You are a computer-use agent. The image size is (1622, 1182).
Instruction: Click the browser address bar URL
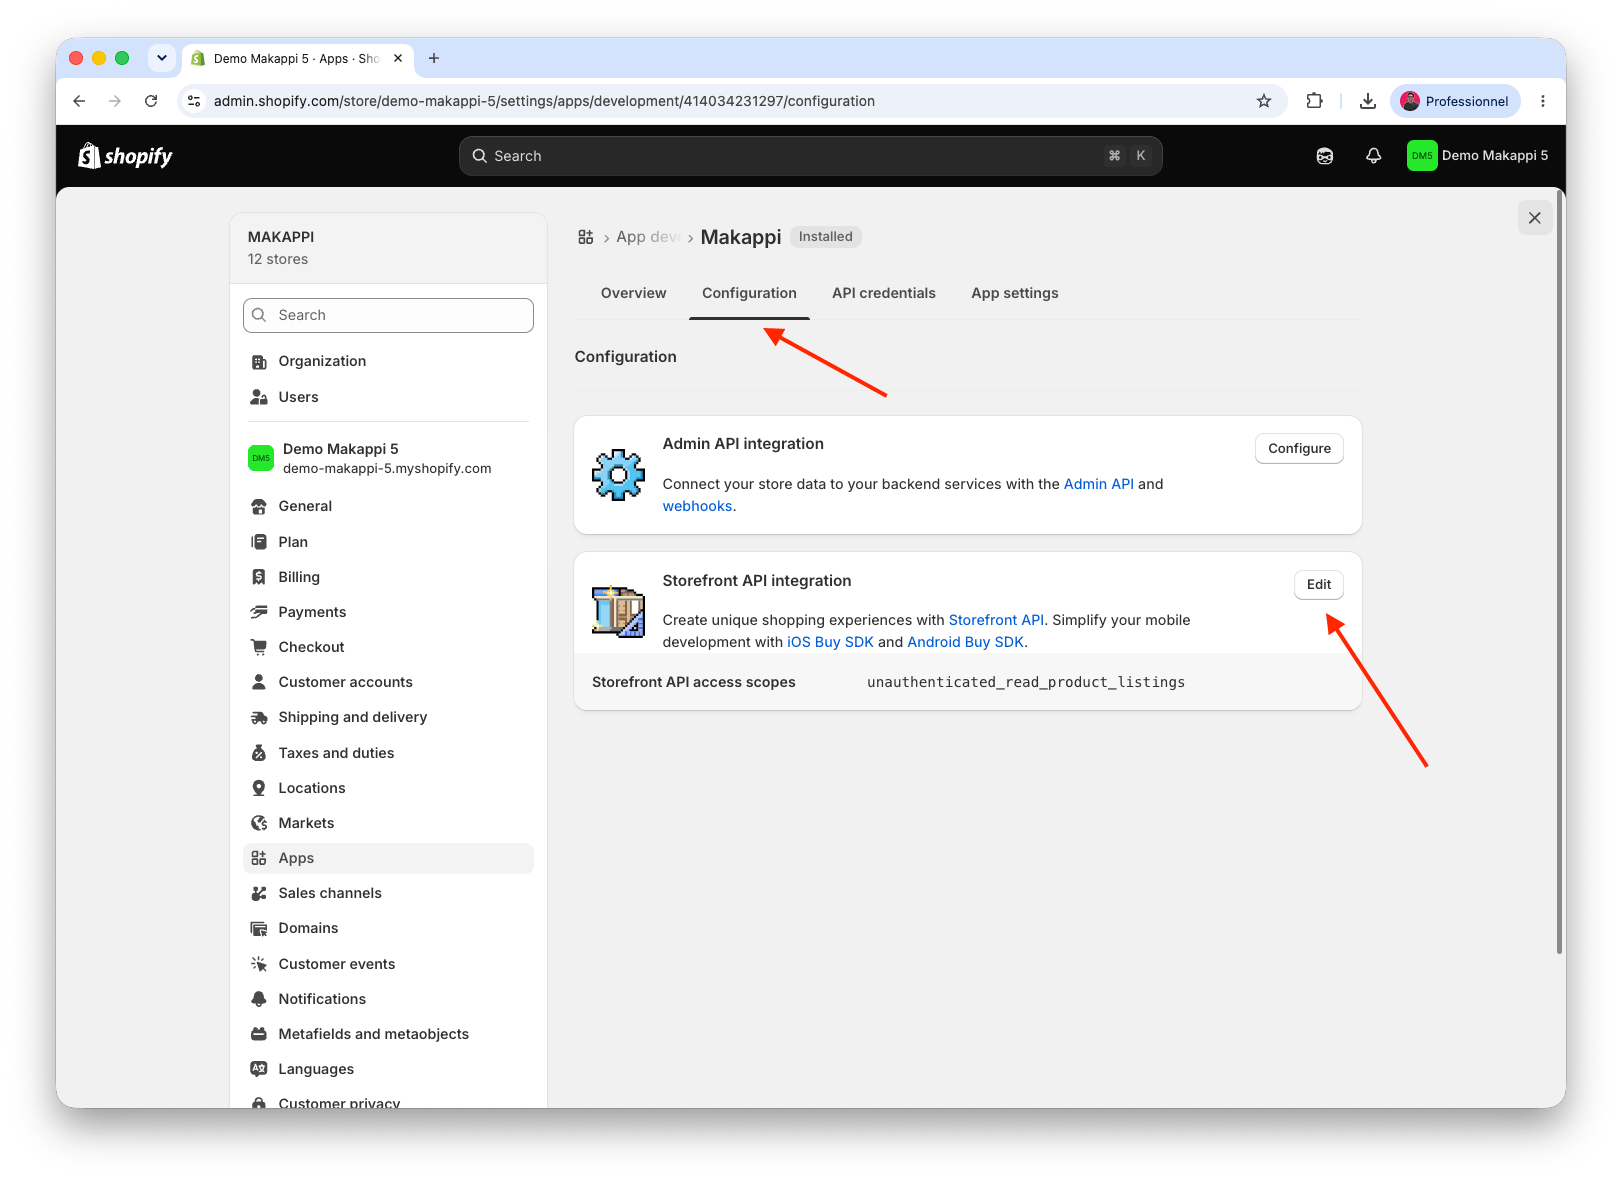pos(544,101)
